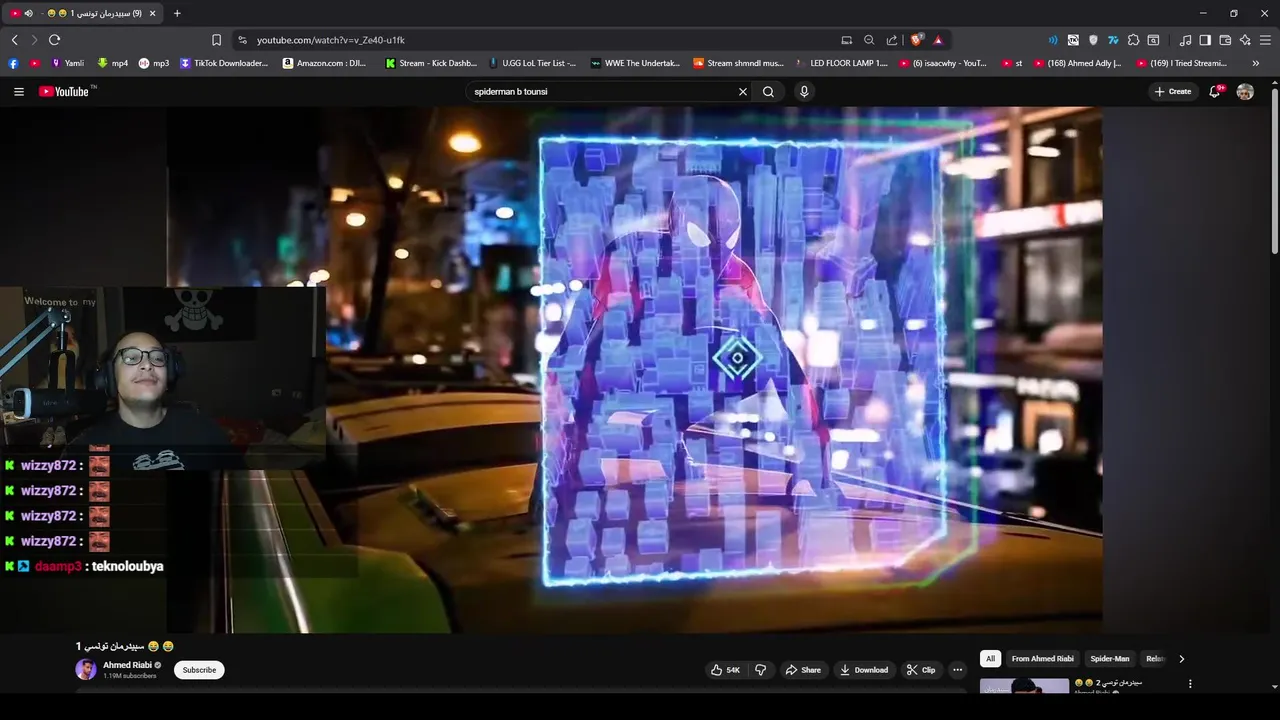
Task: Open Facebook bookmark
Action: (x=13, y=63)
